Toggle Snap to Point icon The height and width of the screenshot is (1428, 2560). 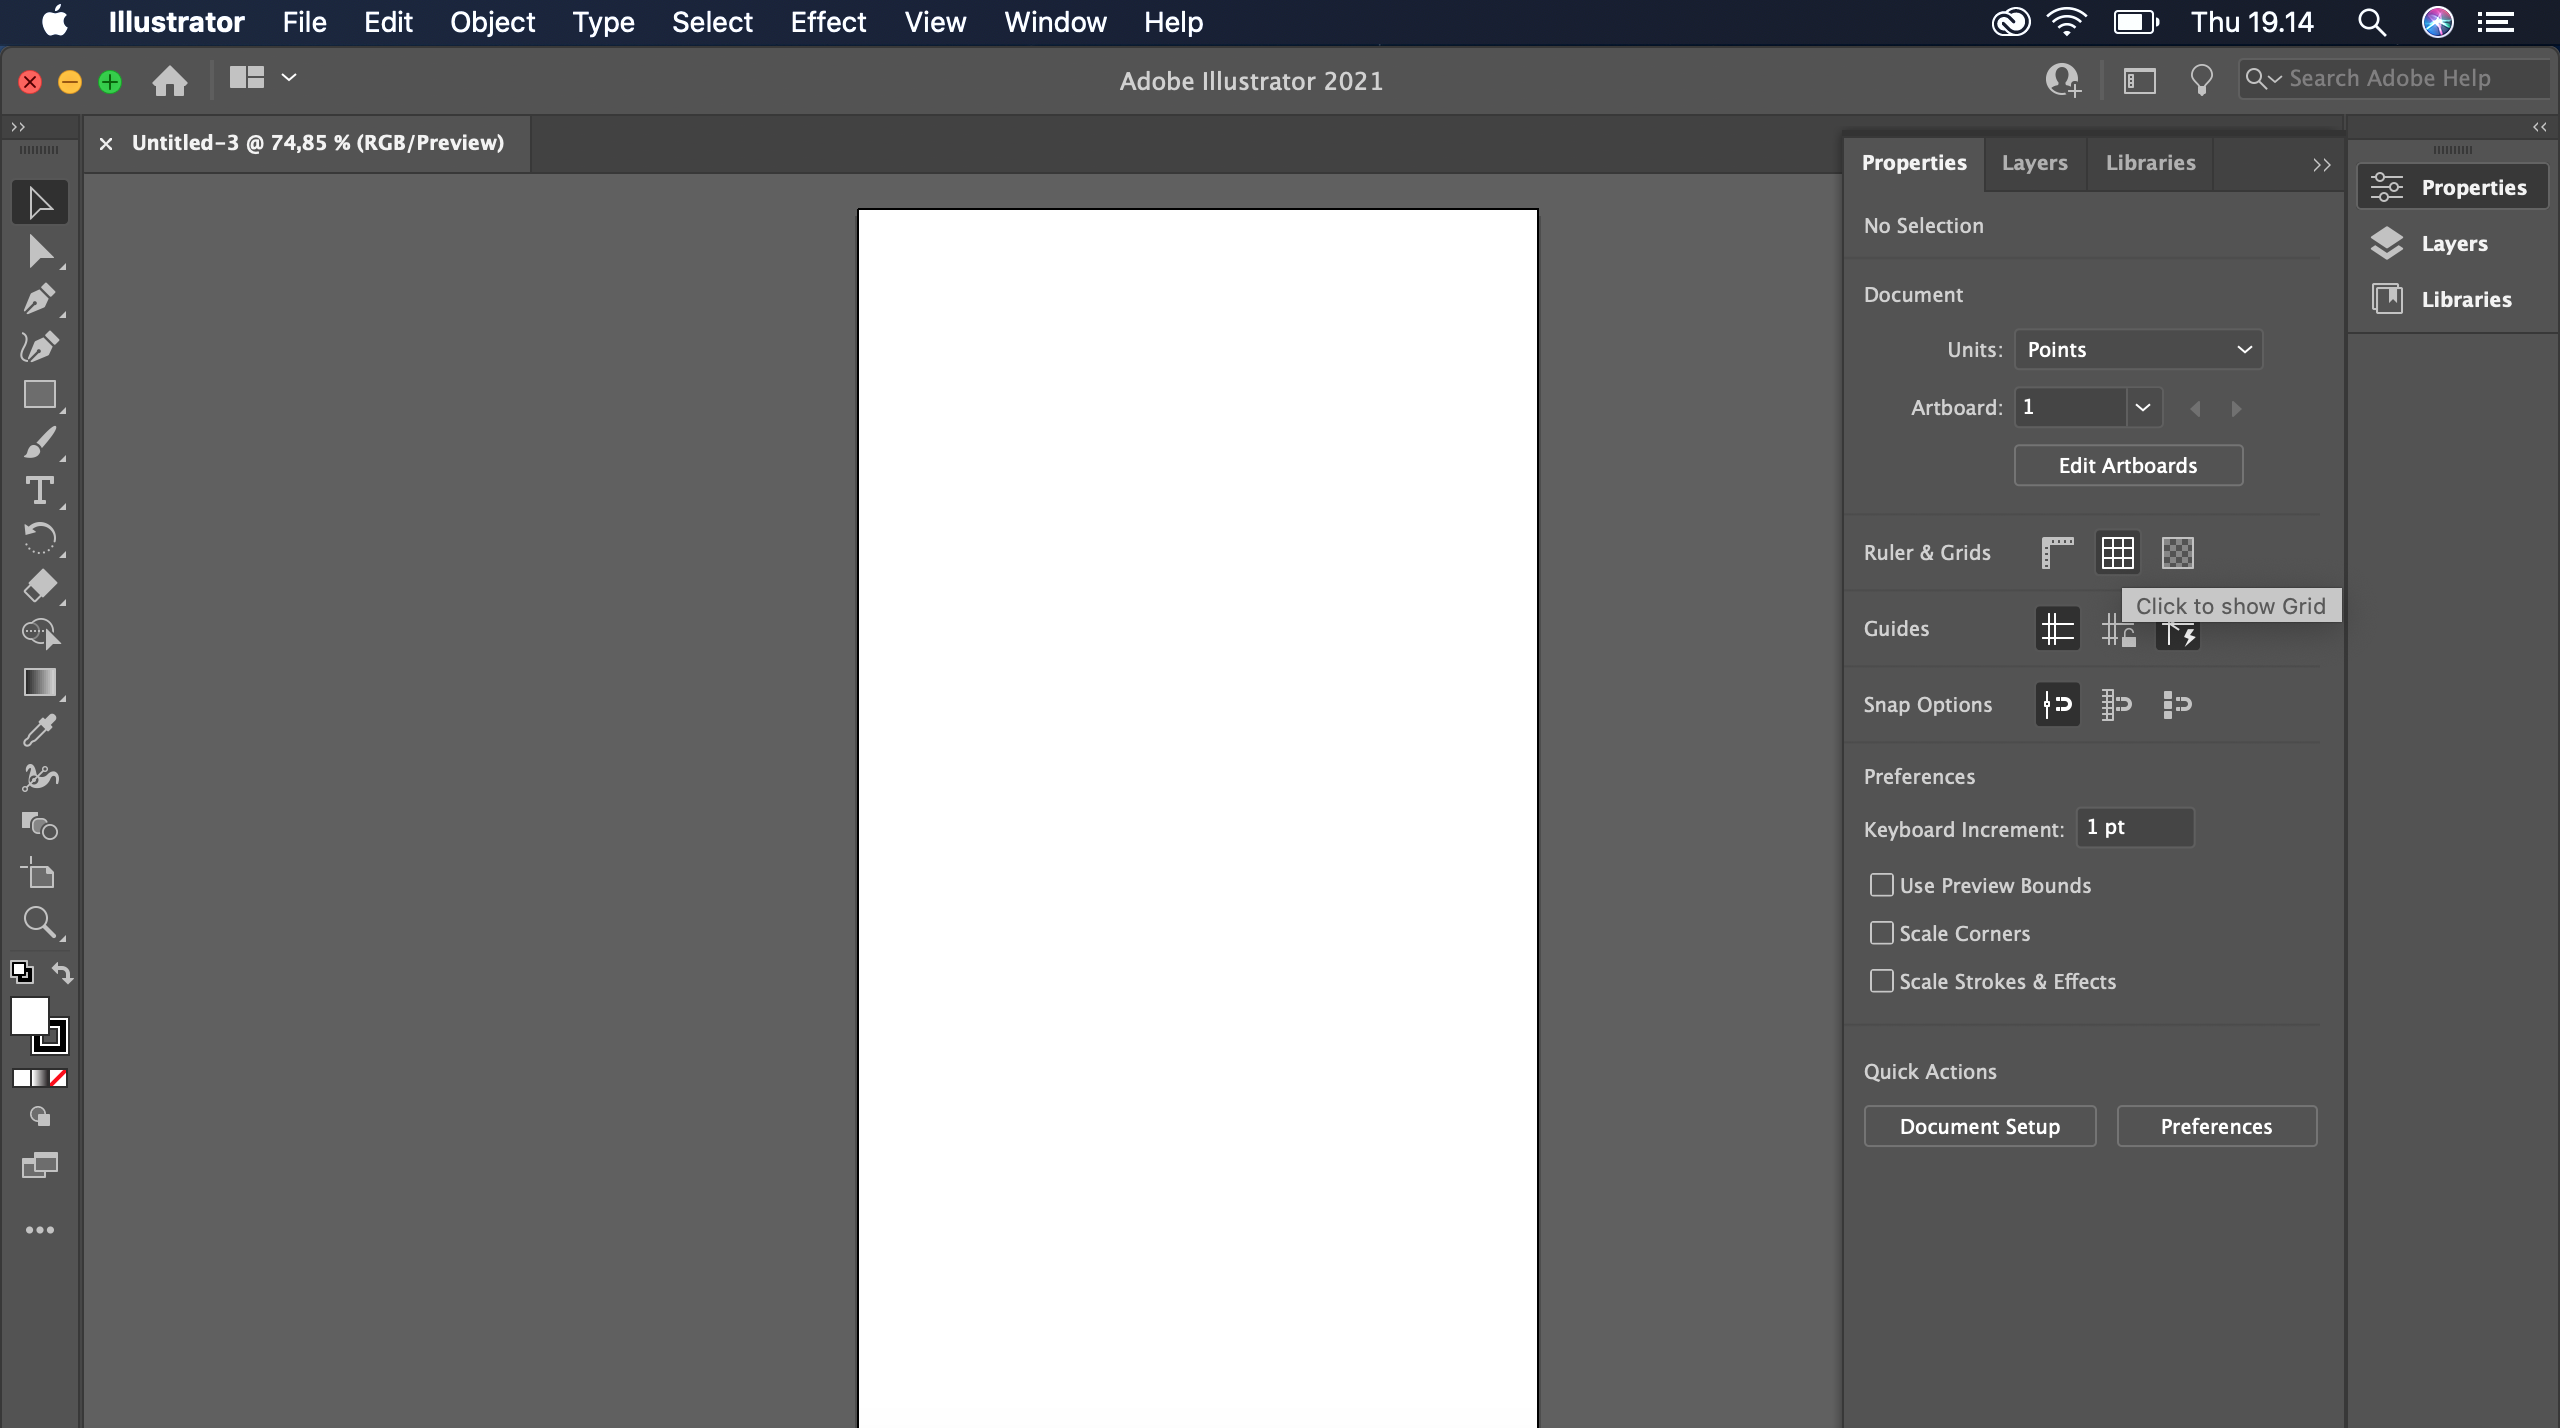click(x=2057, y=705)
